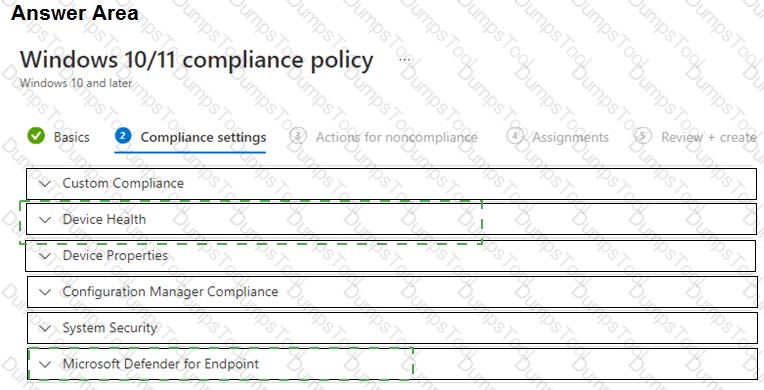The width and height of the screenshot is (764, 390).
Task: Open the Assignments tab
Action: pos(570,137)
